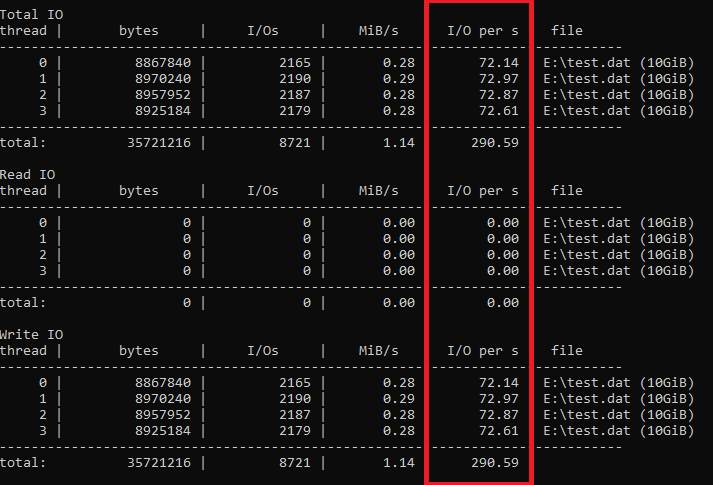Click total 290.59 in Write IO table

(x=495, y=463)
